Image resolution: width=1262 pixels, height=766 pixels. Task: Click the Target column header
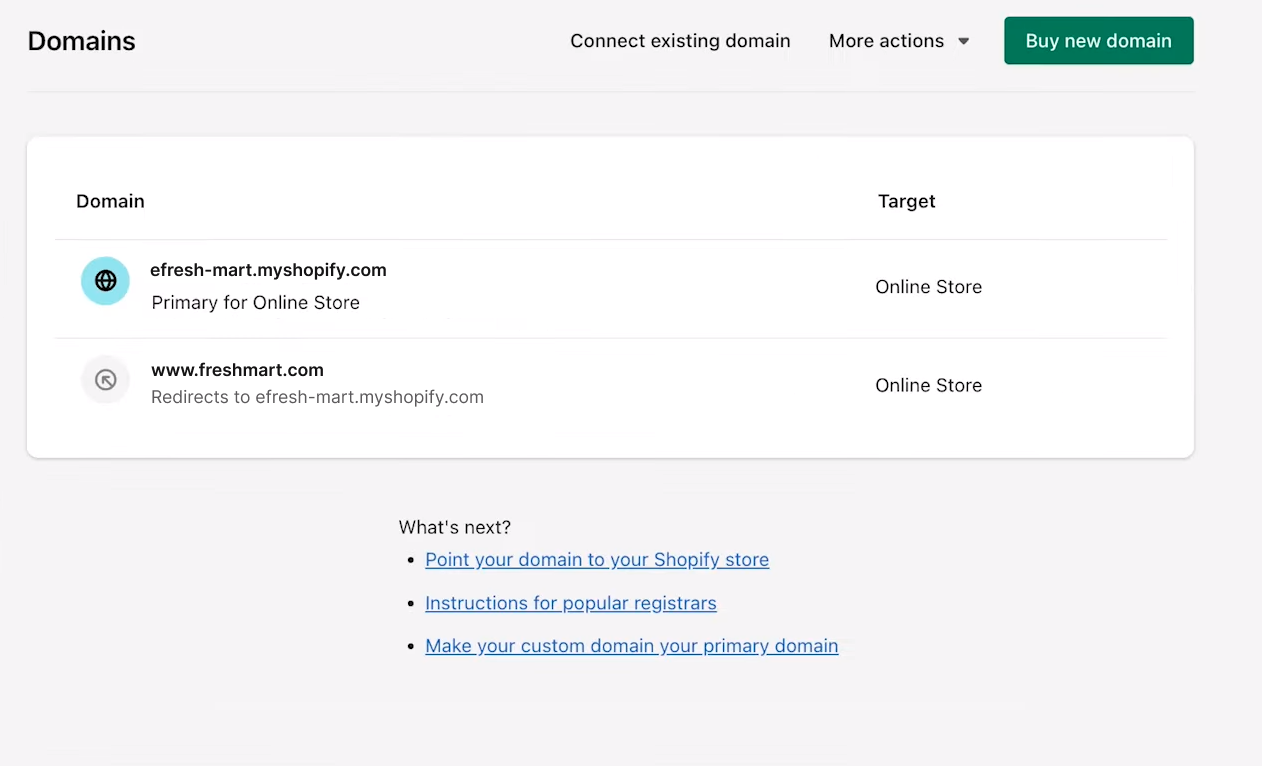[x=906, y=201]
